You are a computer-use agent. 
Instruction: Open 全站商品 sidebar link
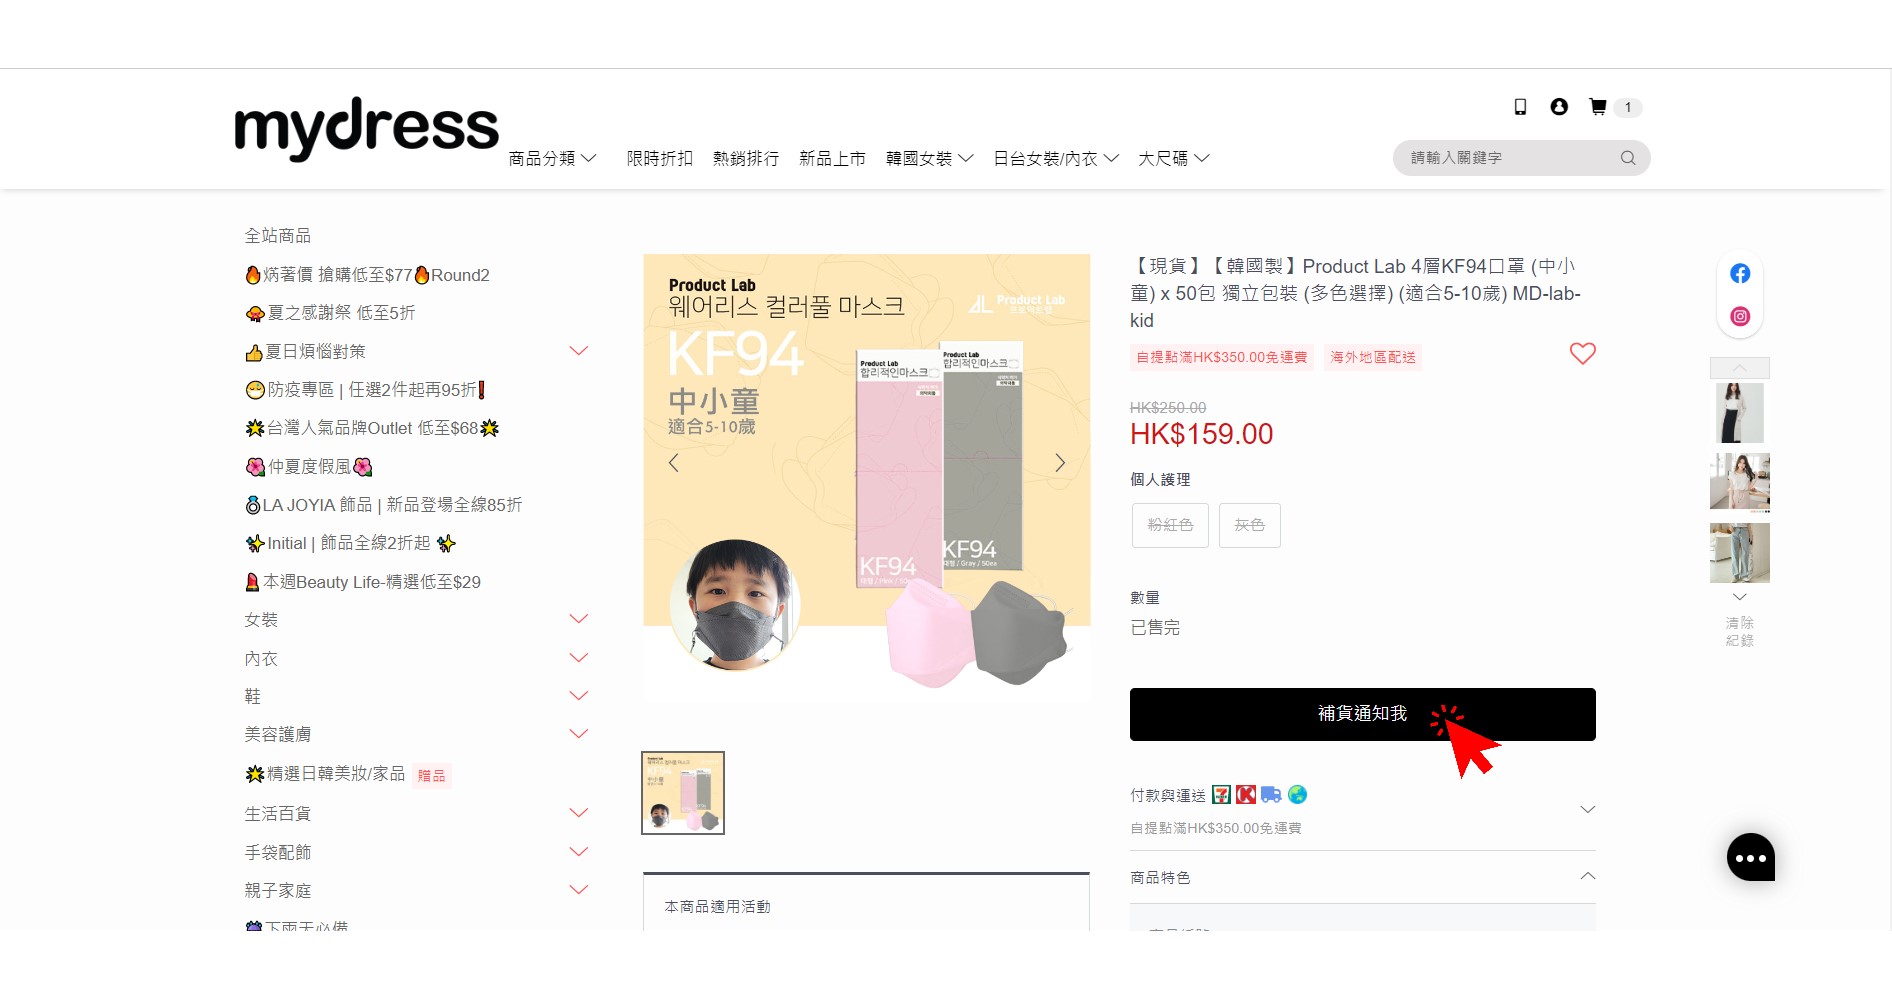(278, 236)
